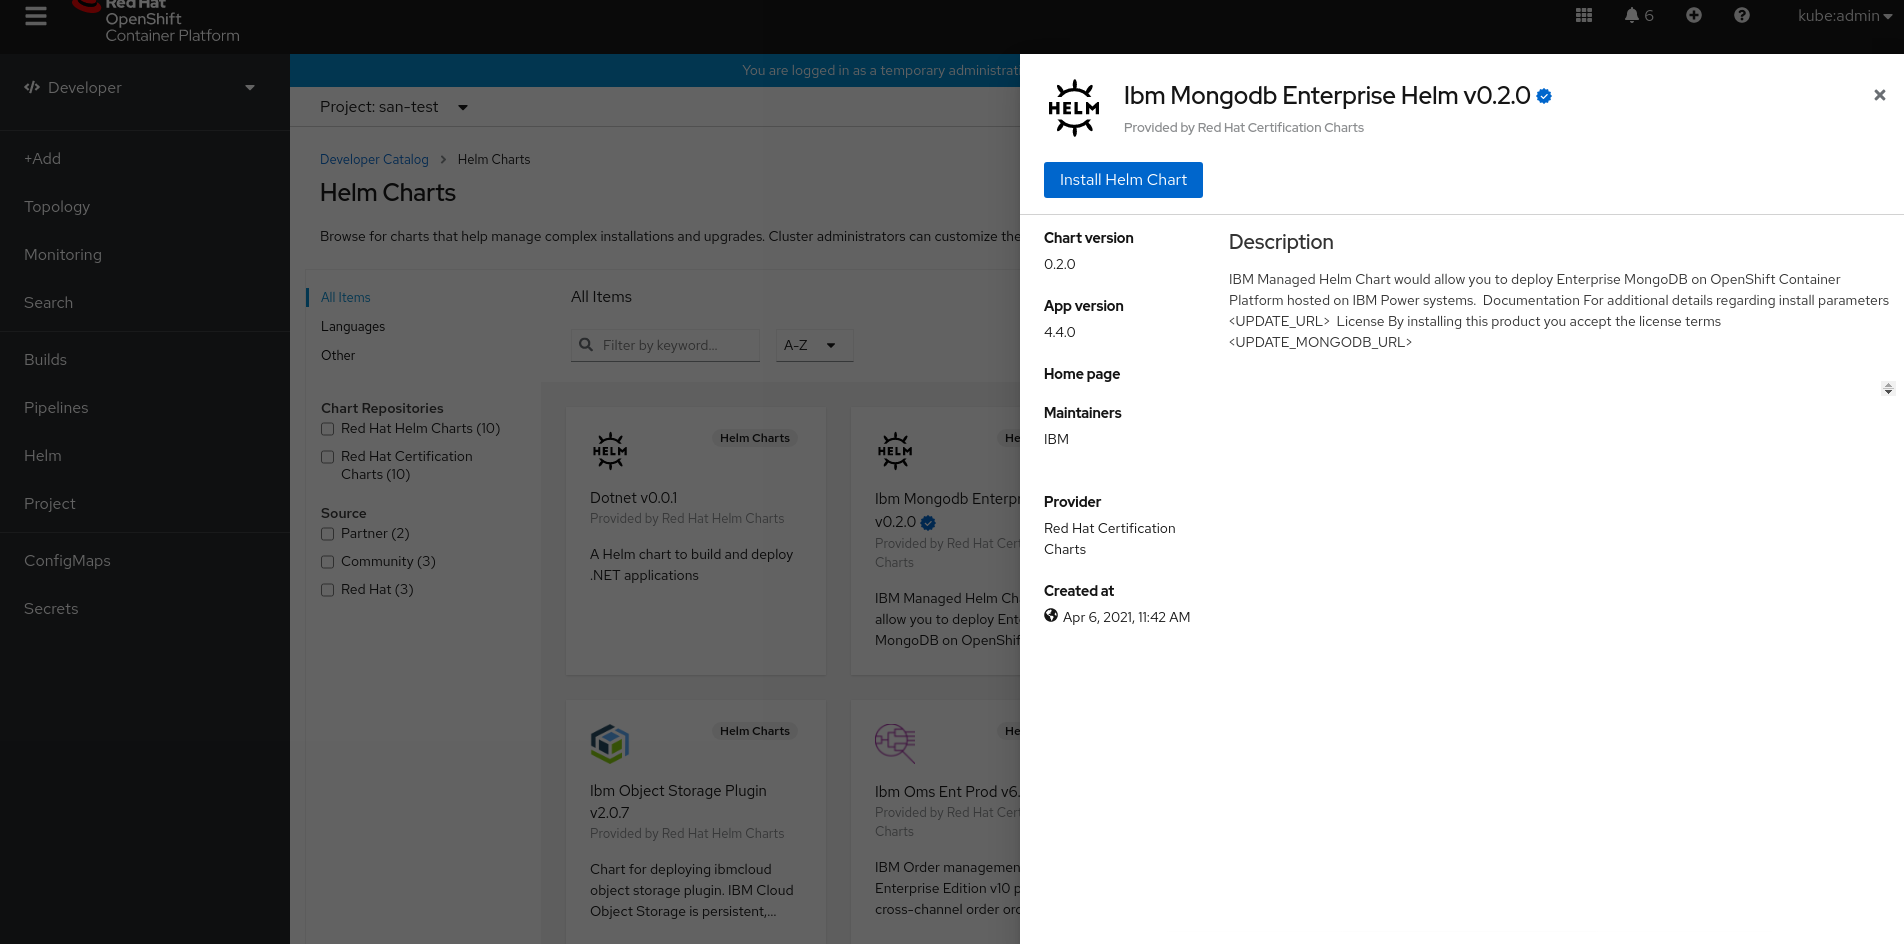The height and width of the screenshot is (944, 1904).
Task: Open the Dotnet v0.0.1 chart card
Action: point(696,541)
